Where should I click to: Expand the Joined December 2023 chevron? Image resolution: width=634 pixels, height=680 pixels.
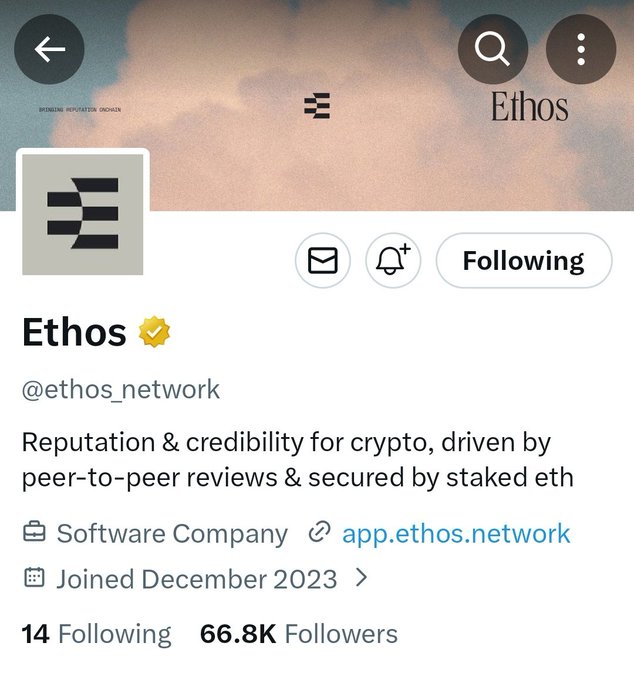click(x=361, y=578)
